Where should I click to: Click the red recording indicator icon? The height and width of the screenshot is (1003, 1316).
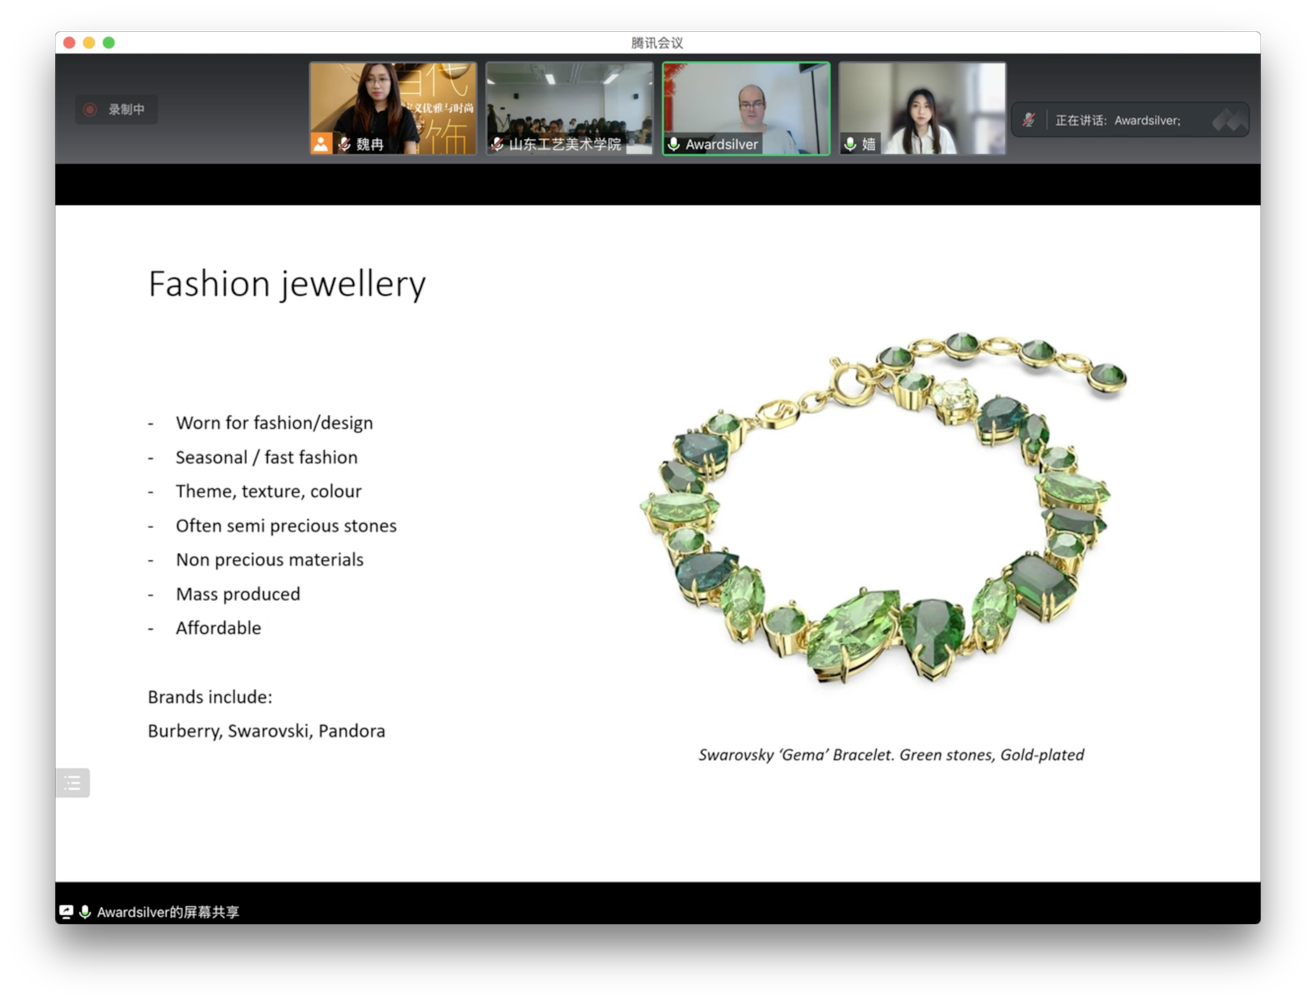coord(90,110)
